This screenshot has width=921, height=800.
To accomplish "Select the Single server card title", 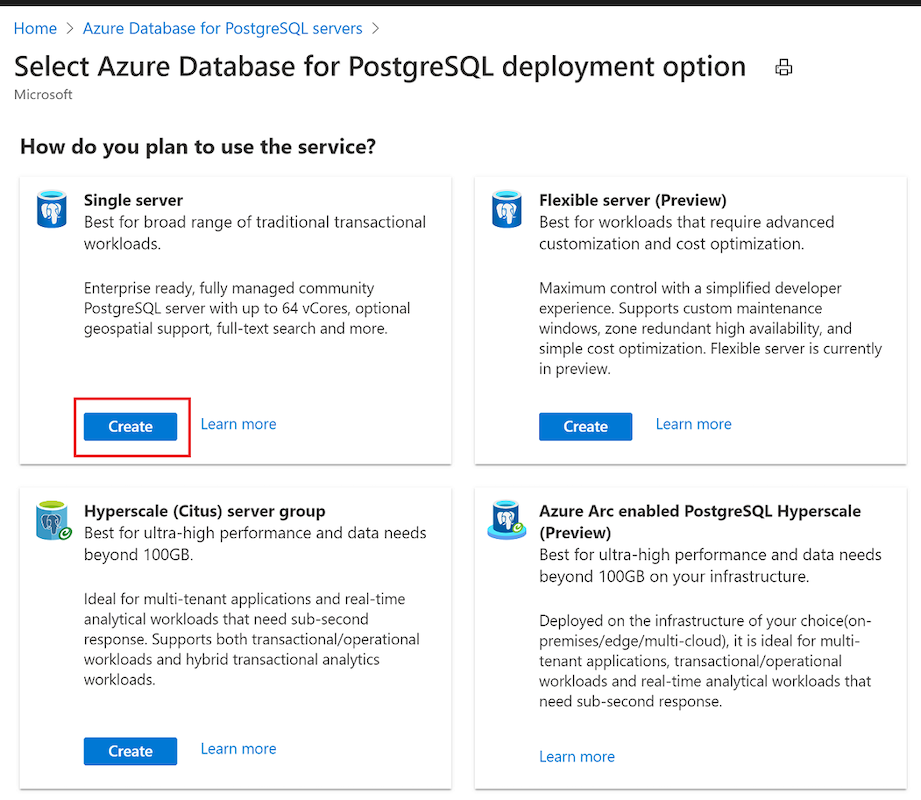I will point(133,200).
